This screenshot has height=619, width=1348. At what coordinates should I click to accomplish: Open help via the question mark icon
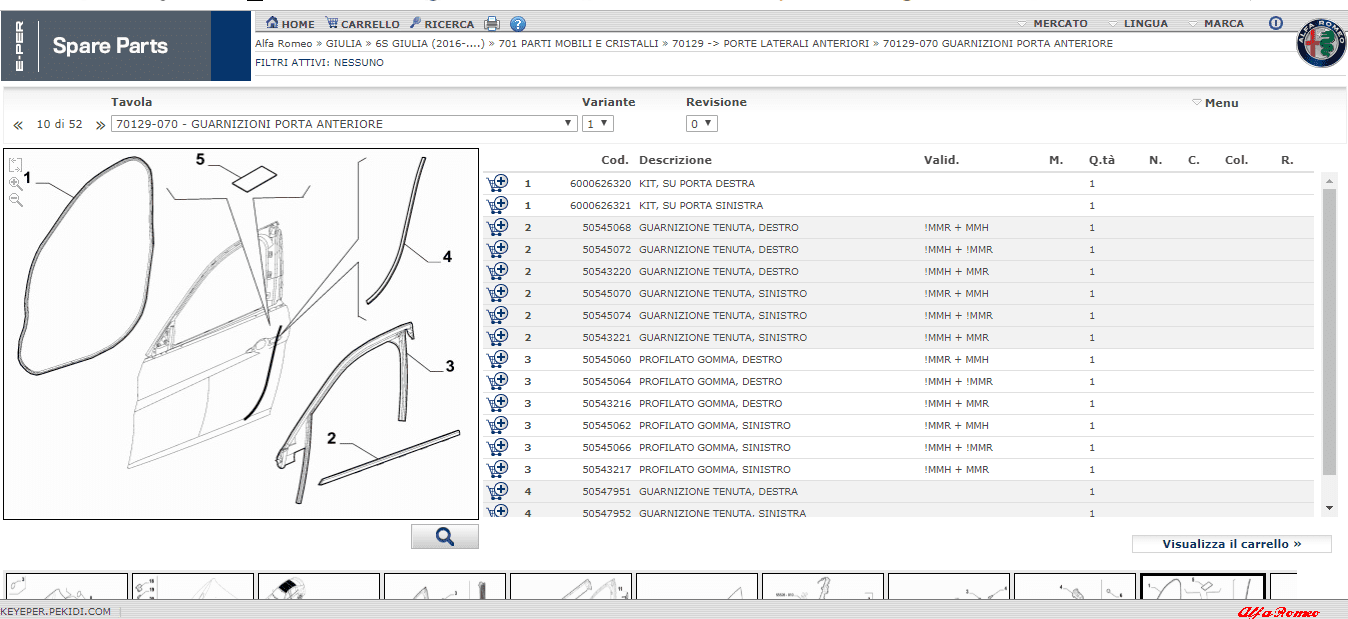coord(517,23)
